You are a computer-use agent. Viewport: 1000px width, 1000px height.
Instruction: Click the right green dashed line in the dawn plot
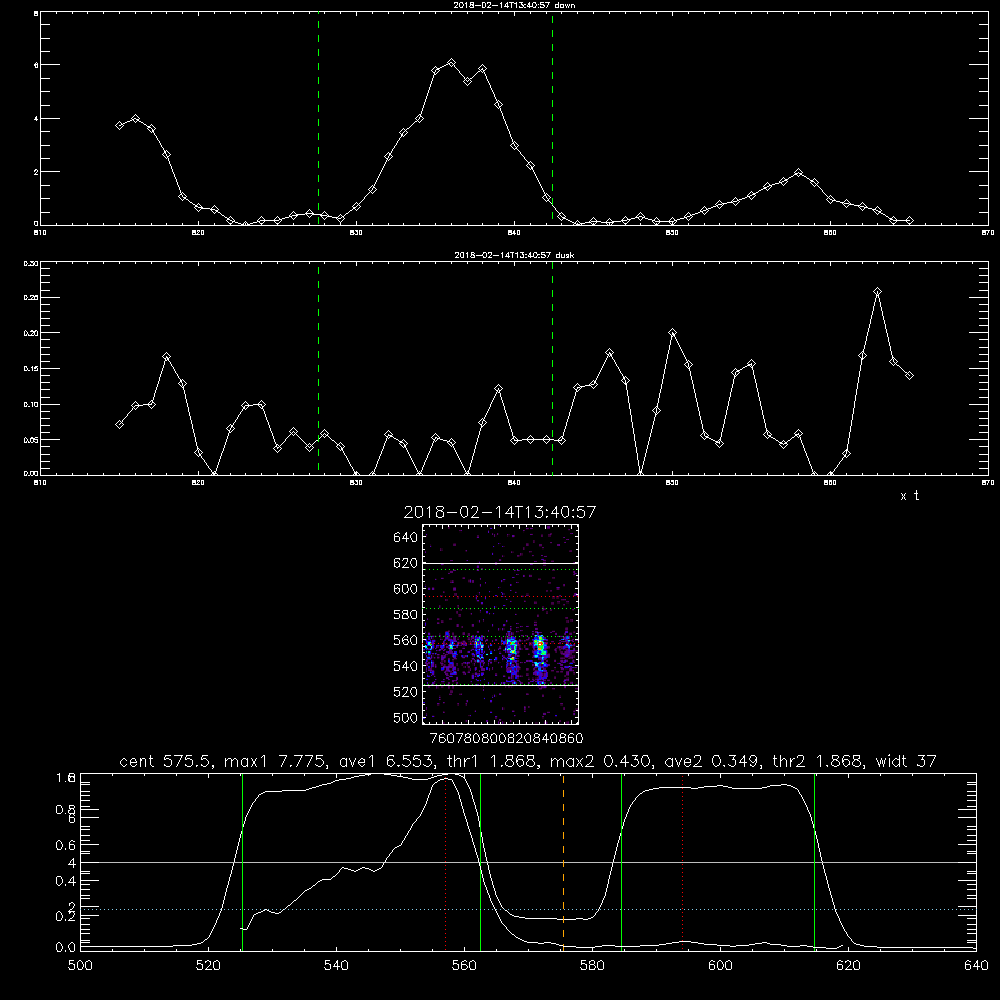(x=552, y=119)
